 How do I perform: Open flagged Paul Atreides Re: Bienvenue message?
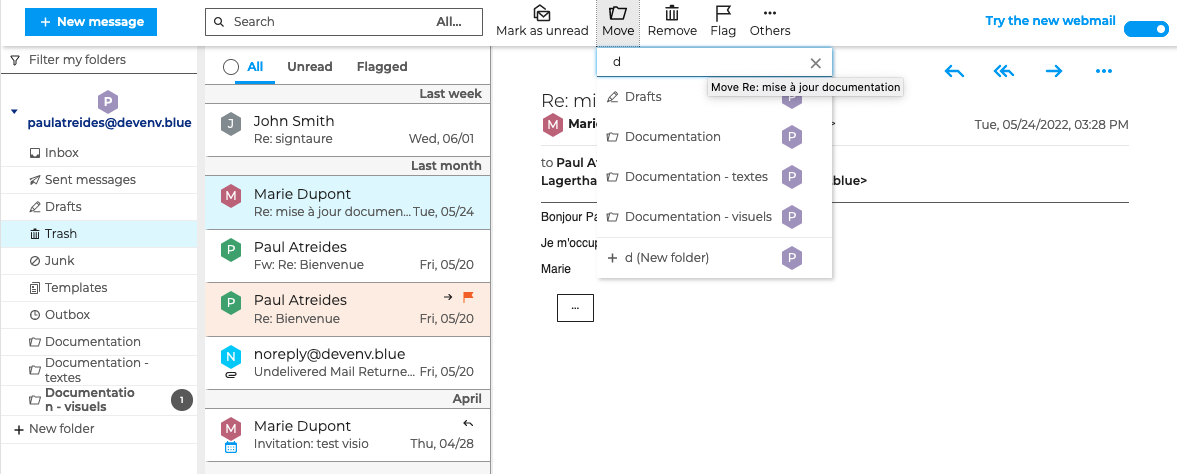coord(348,309)
